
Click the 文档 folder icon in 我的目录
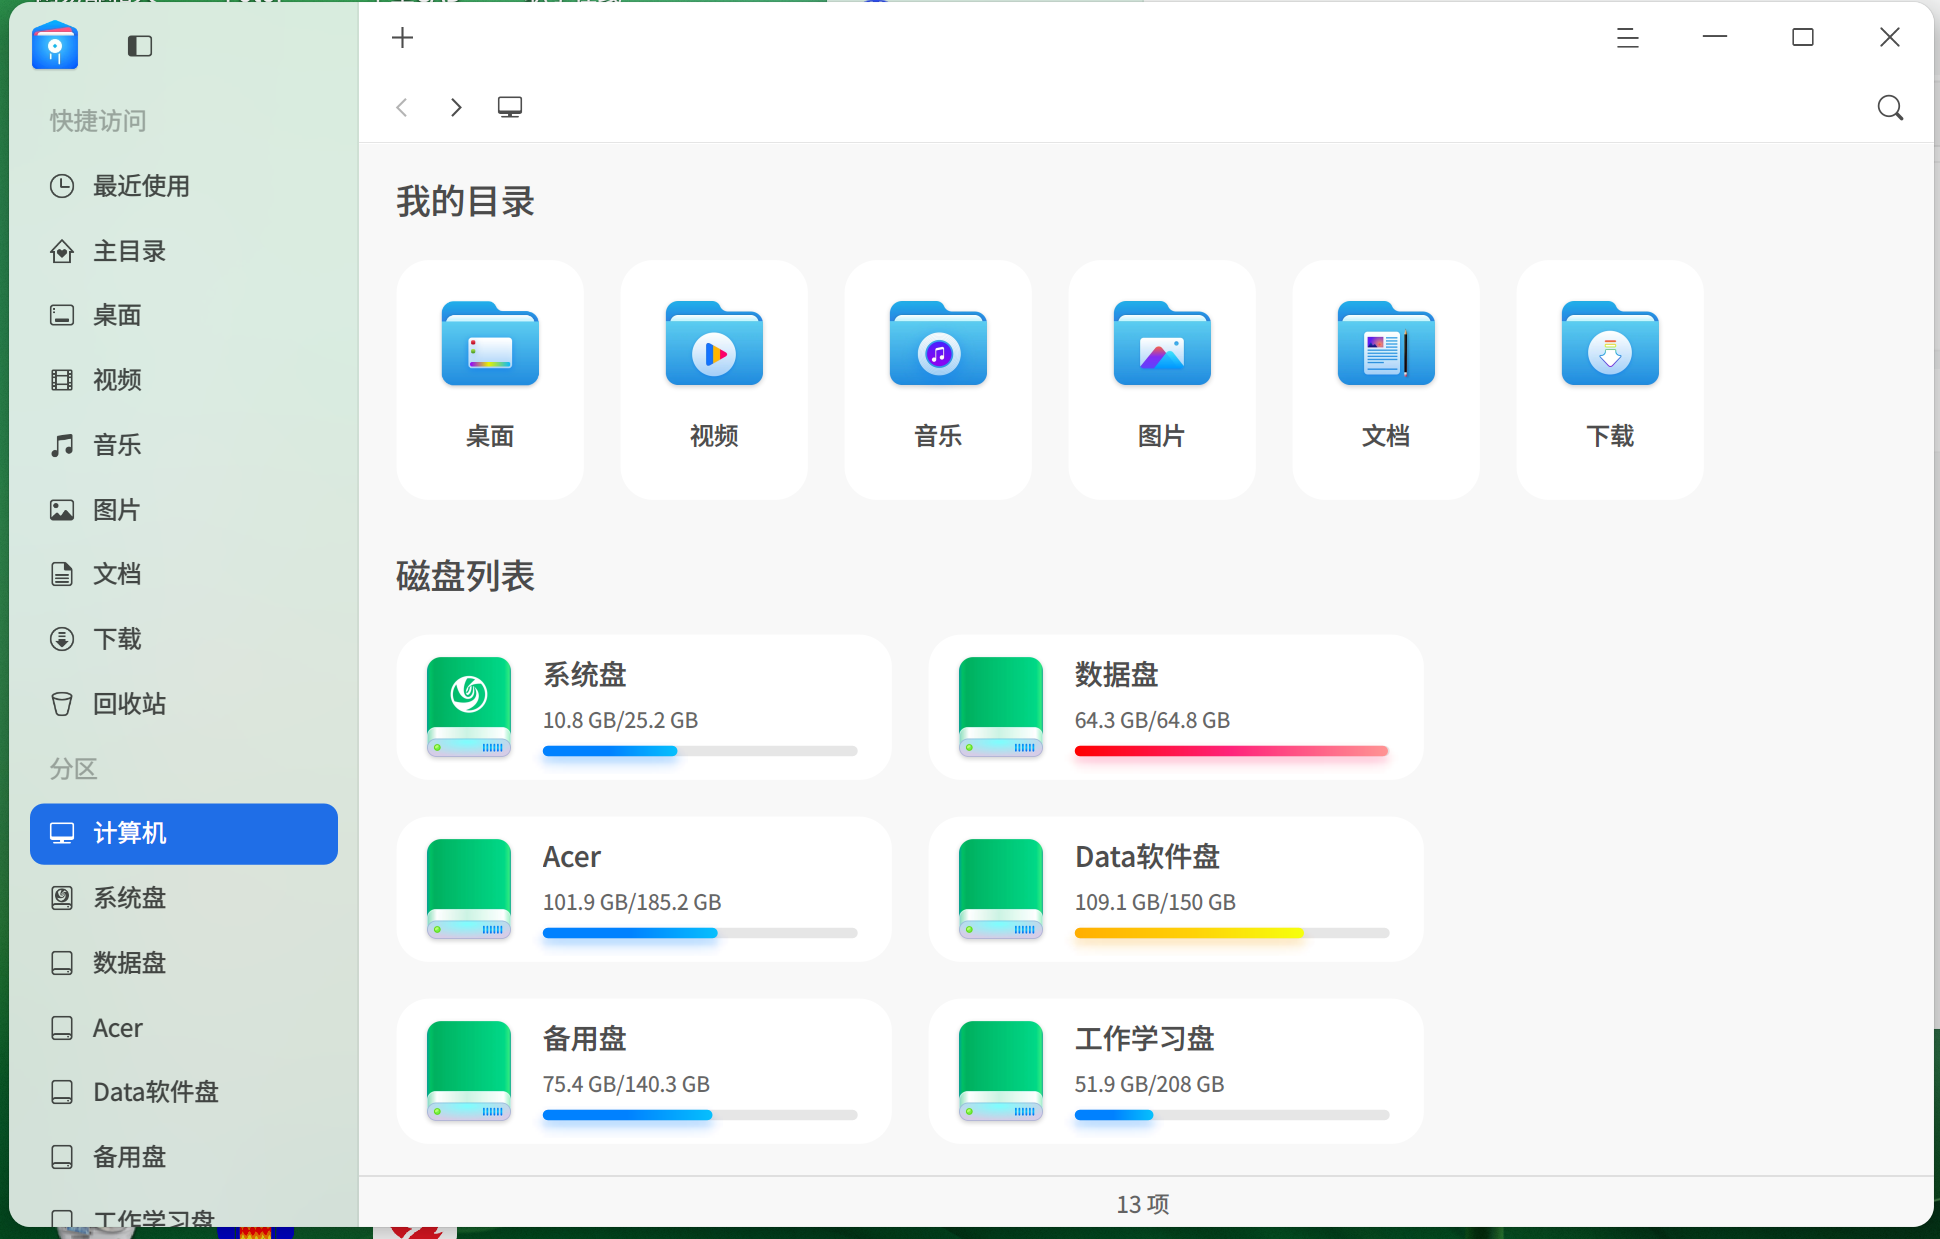click(1386, 344)
